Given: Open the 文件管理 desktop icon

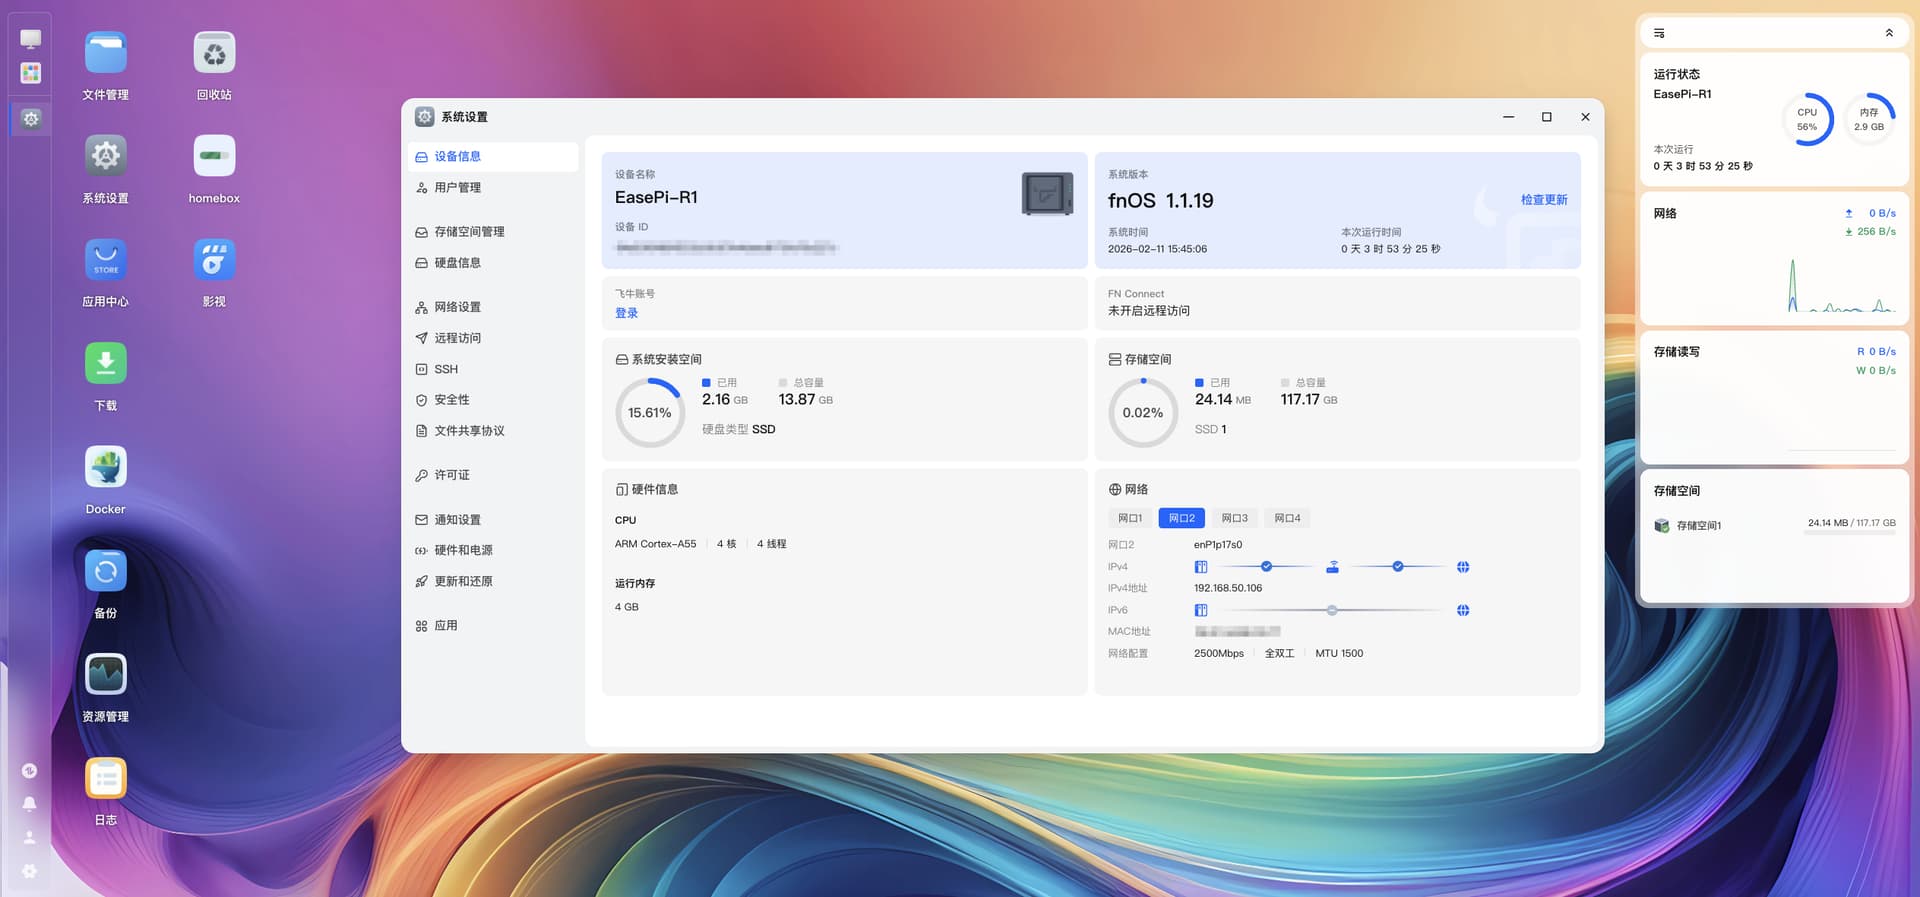Looking at the screenshot, I should tap(105, 54).
